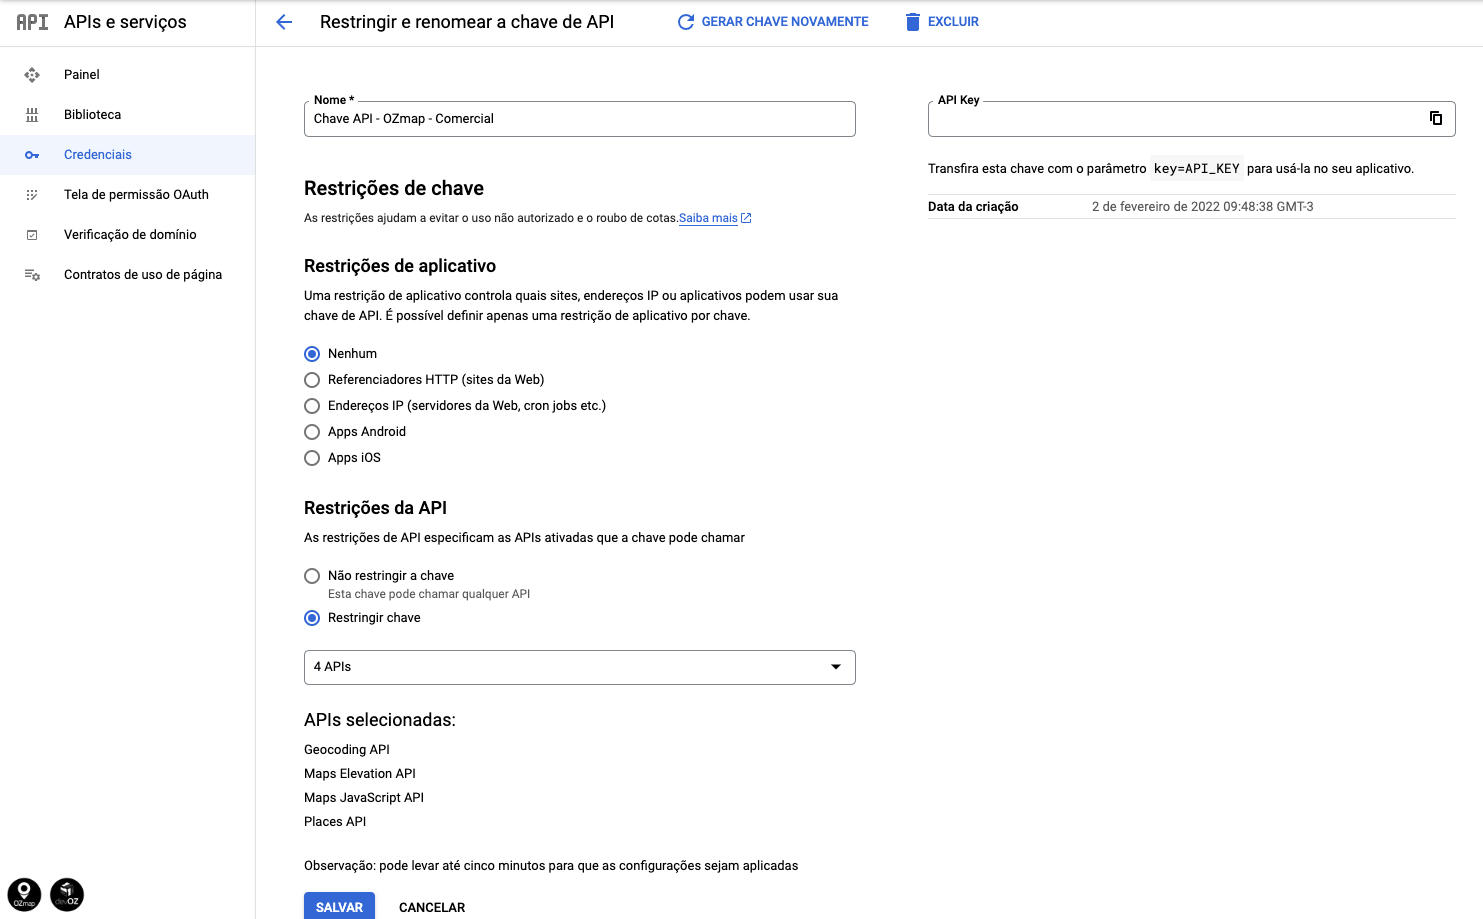The height and width of the screenshot is (919, 1483).
Task: Click the creation date value
Action: point(1203,207)
